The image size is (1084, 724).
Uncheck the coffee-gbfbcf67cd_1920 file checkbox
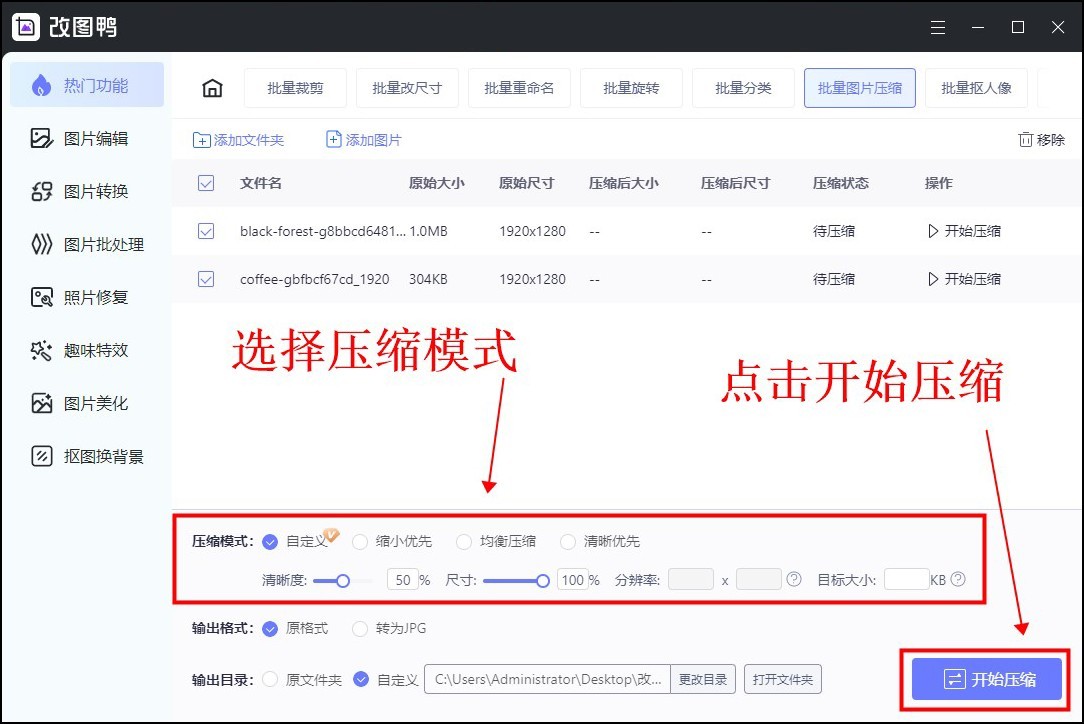click(206, 279)
